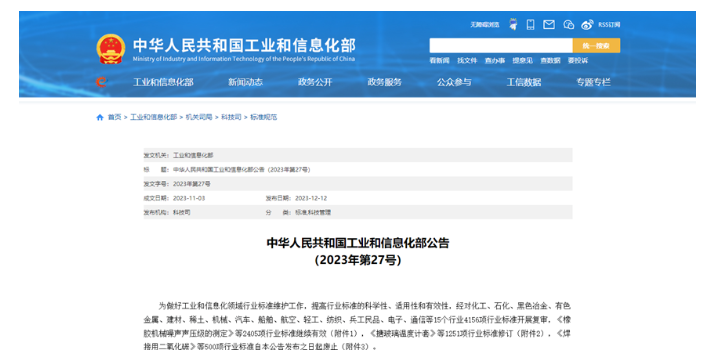The image size is (708, 362).
Task: Select 提意见 quick link
Action: point(522,60)
